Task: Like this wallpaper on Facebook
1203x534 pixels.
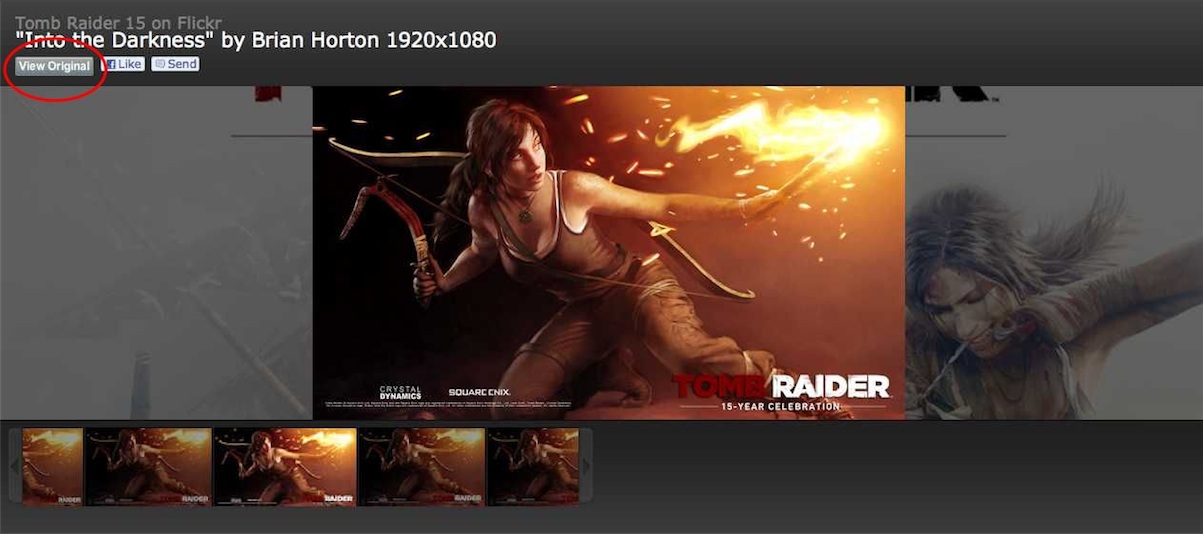Action: [x=123, y=64]
